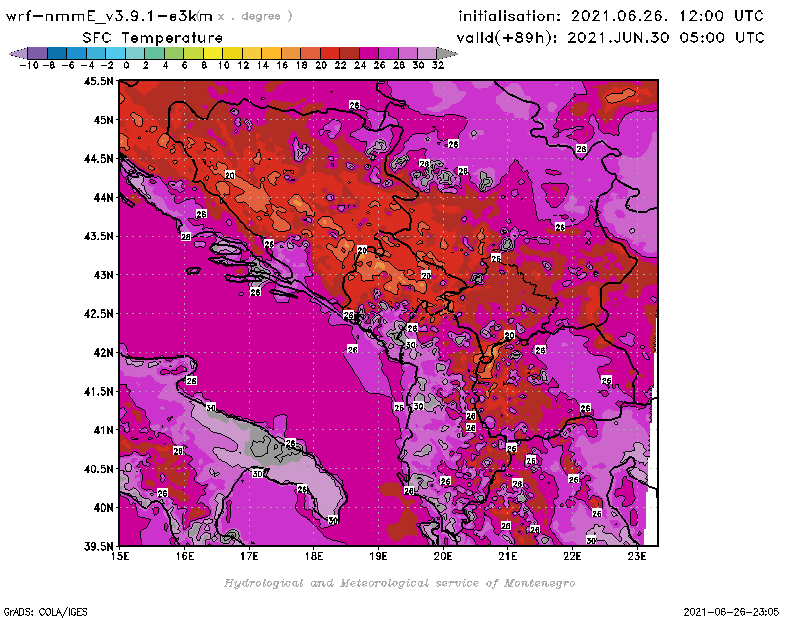This screenshot has height=618, width=800.
Task: Click the legend swatch between 28 and 30
Action: [x=407, y=53]
